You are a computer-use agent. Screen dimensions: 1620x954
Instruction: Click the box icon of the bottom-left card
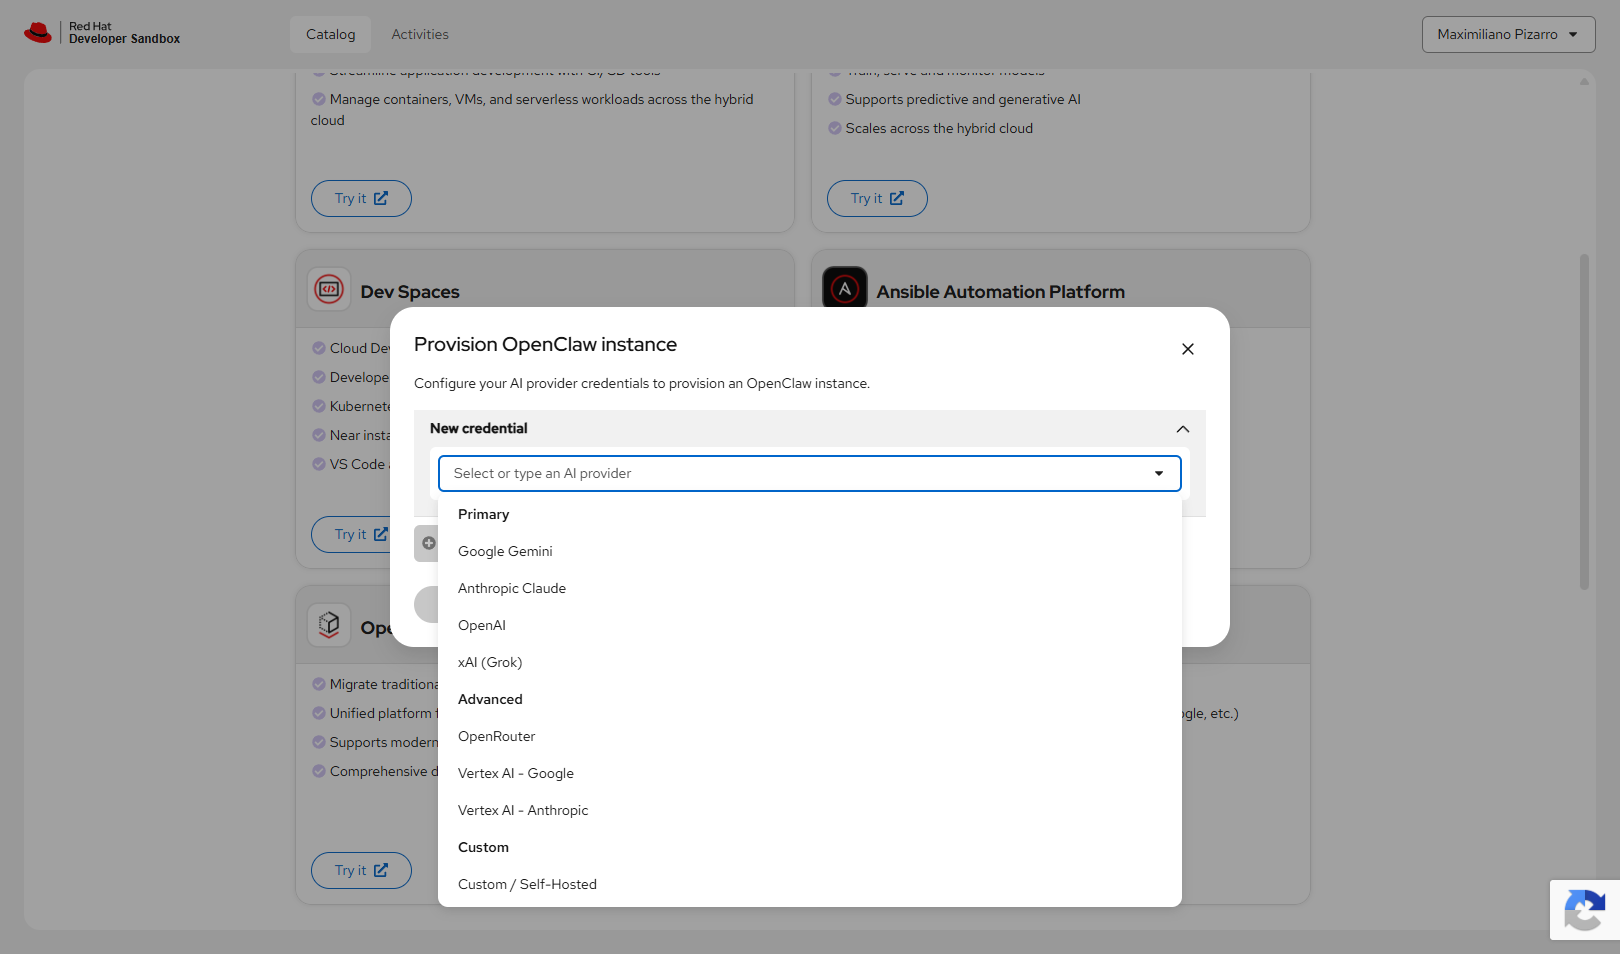pos(329,626)
